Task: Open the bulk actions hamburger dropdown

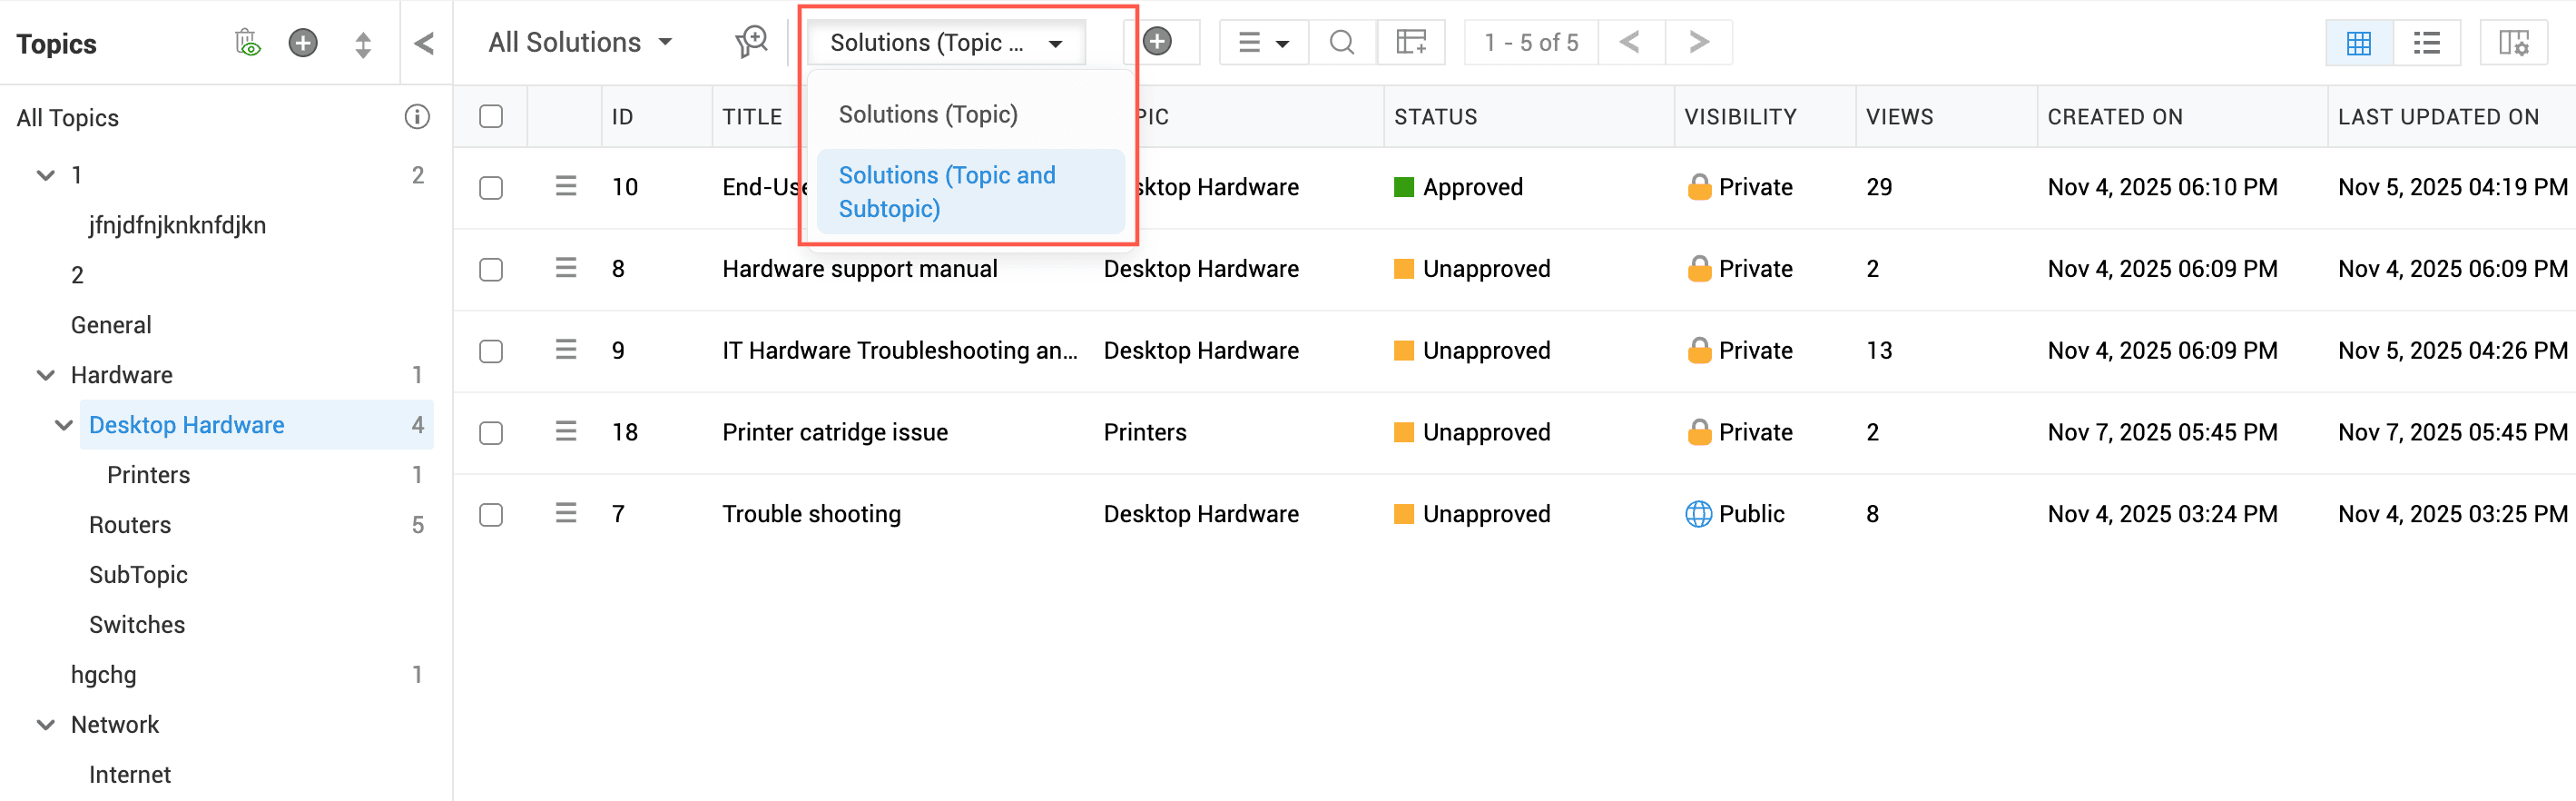Action: (1264, 42)
